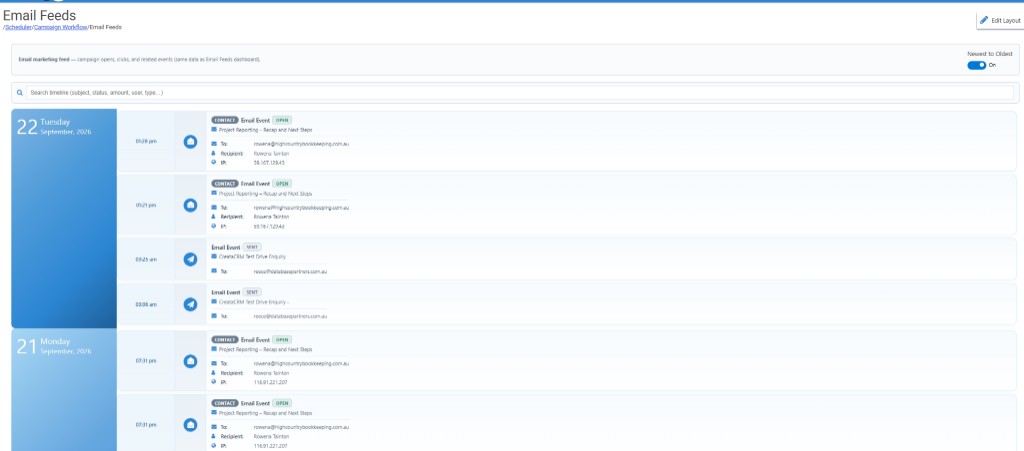Click the Recipient person icon in 01:21 pm event

coord(214,217)
